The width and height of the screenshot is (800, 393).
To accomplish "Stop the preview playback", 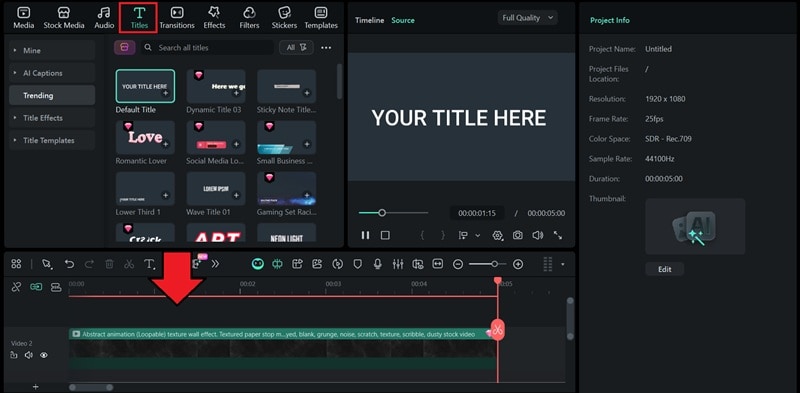I will point(385,235).
